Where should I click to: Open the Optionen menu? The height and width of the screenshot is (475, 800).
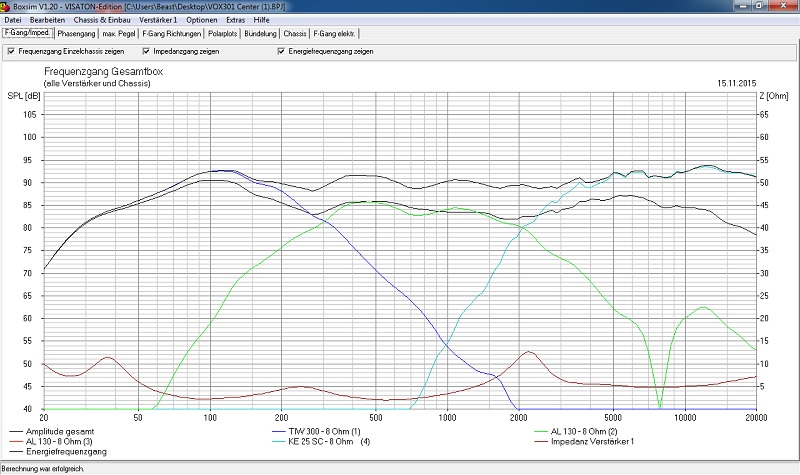pos(203,20)
